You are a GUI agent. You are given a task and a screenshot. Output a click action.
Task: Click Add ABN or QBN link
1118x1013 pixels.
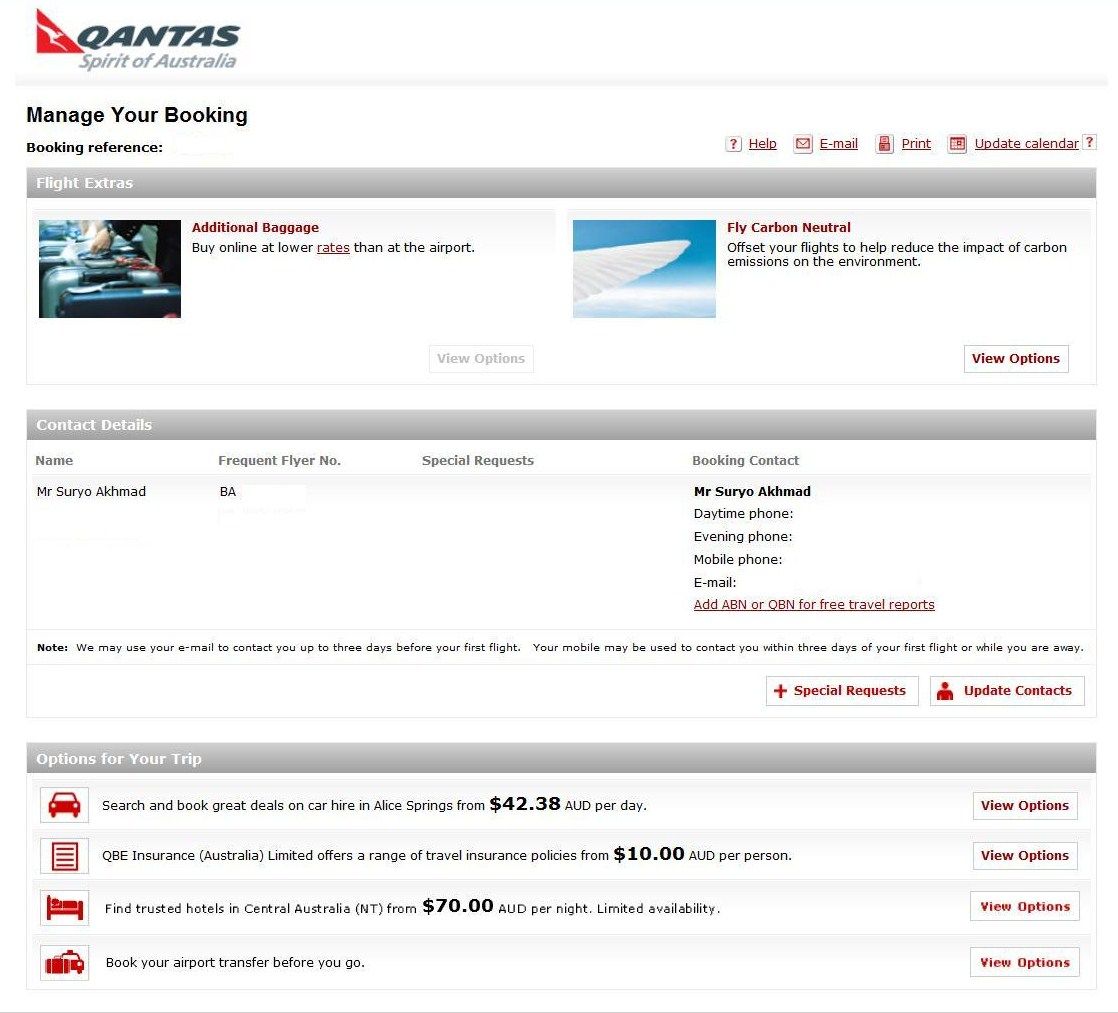click(814, 605)
